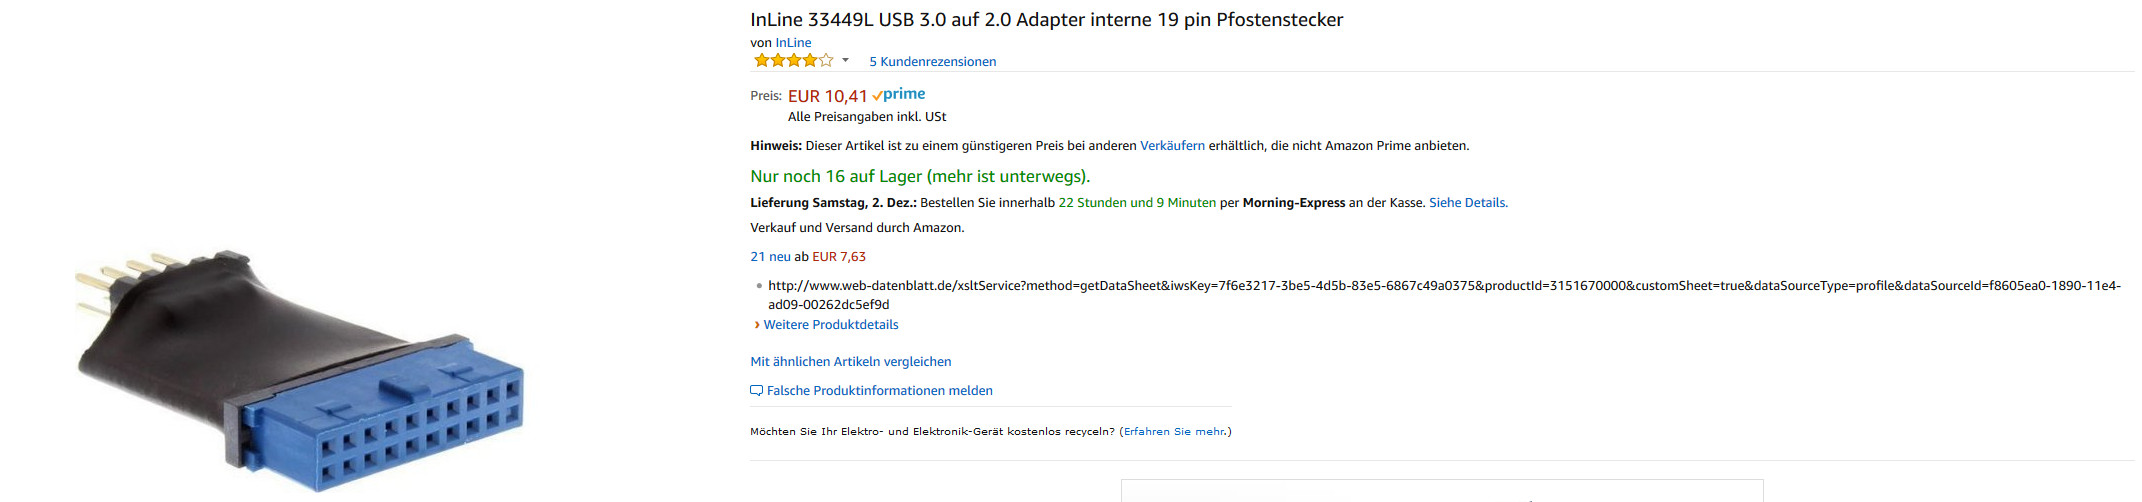
Task: Open the 21 neu offers link
Action: coord(770,257)
